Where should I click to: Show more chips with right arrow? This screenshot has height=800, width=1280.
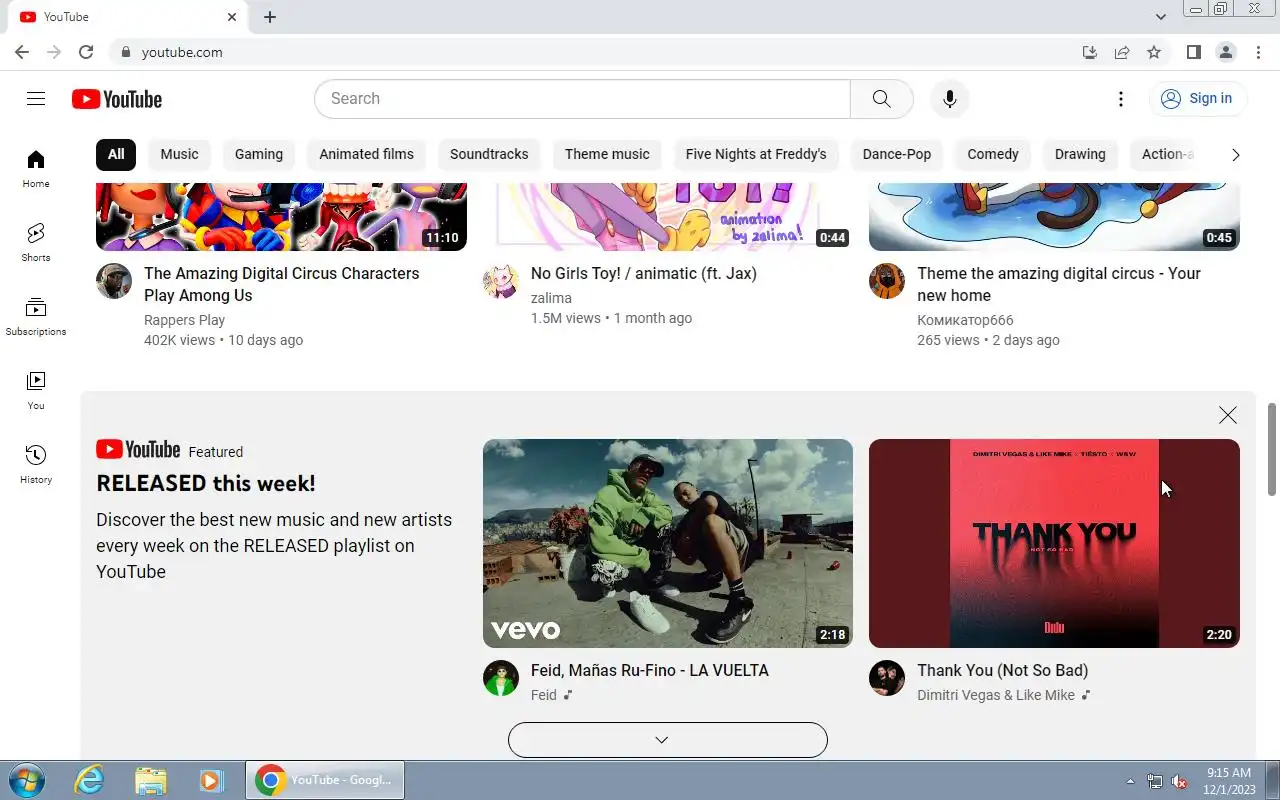1235,154
